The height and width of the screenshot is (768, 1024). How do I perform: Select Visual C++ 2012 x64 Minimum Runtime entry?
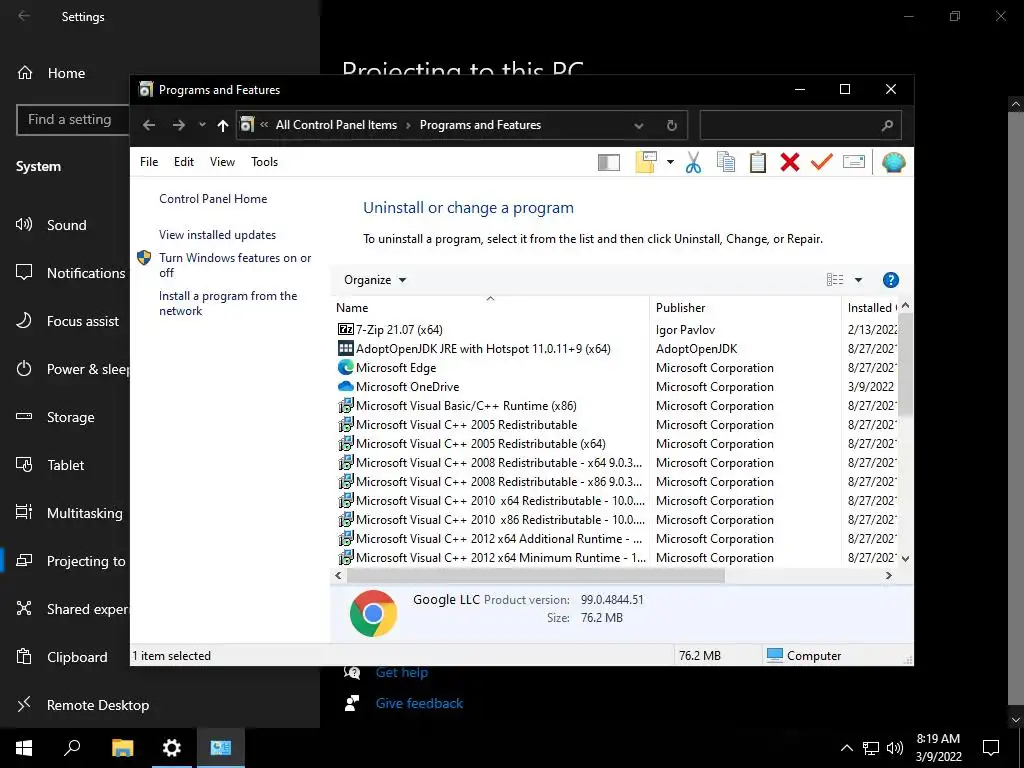point(491,558)
